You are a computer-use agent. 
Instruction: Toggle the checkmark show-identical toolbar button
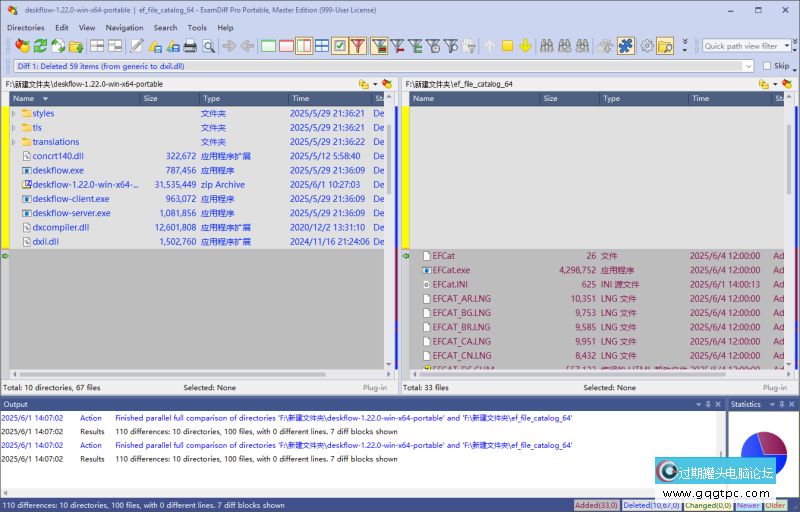click(x=339, y=46)
